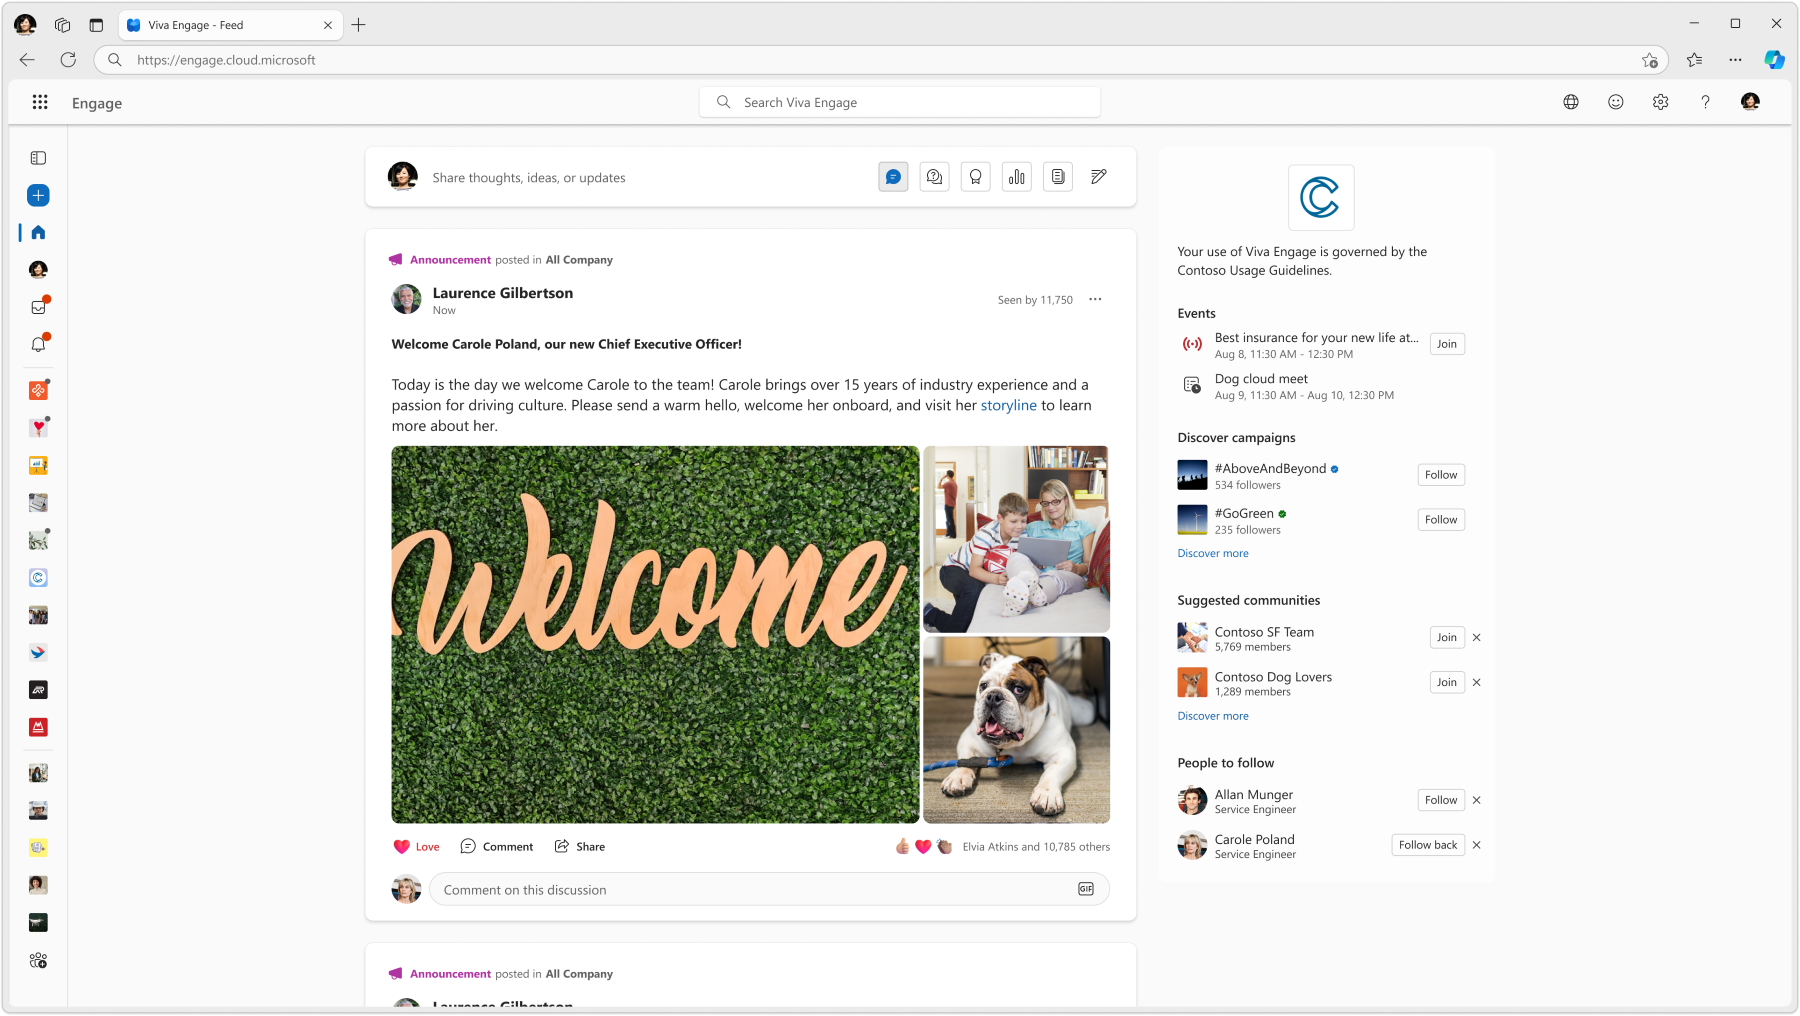1800x1016 pixels.
Task: Click the browser address bar
Action: [x=880, y=60]
